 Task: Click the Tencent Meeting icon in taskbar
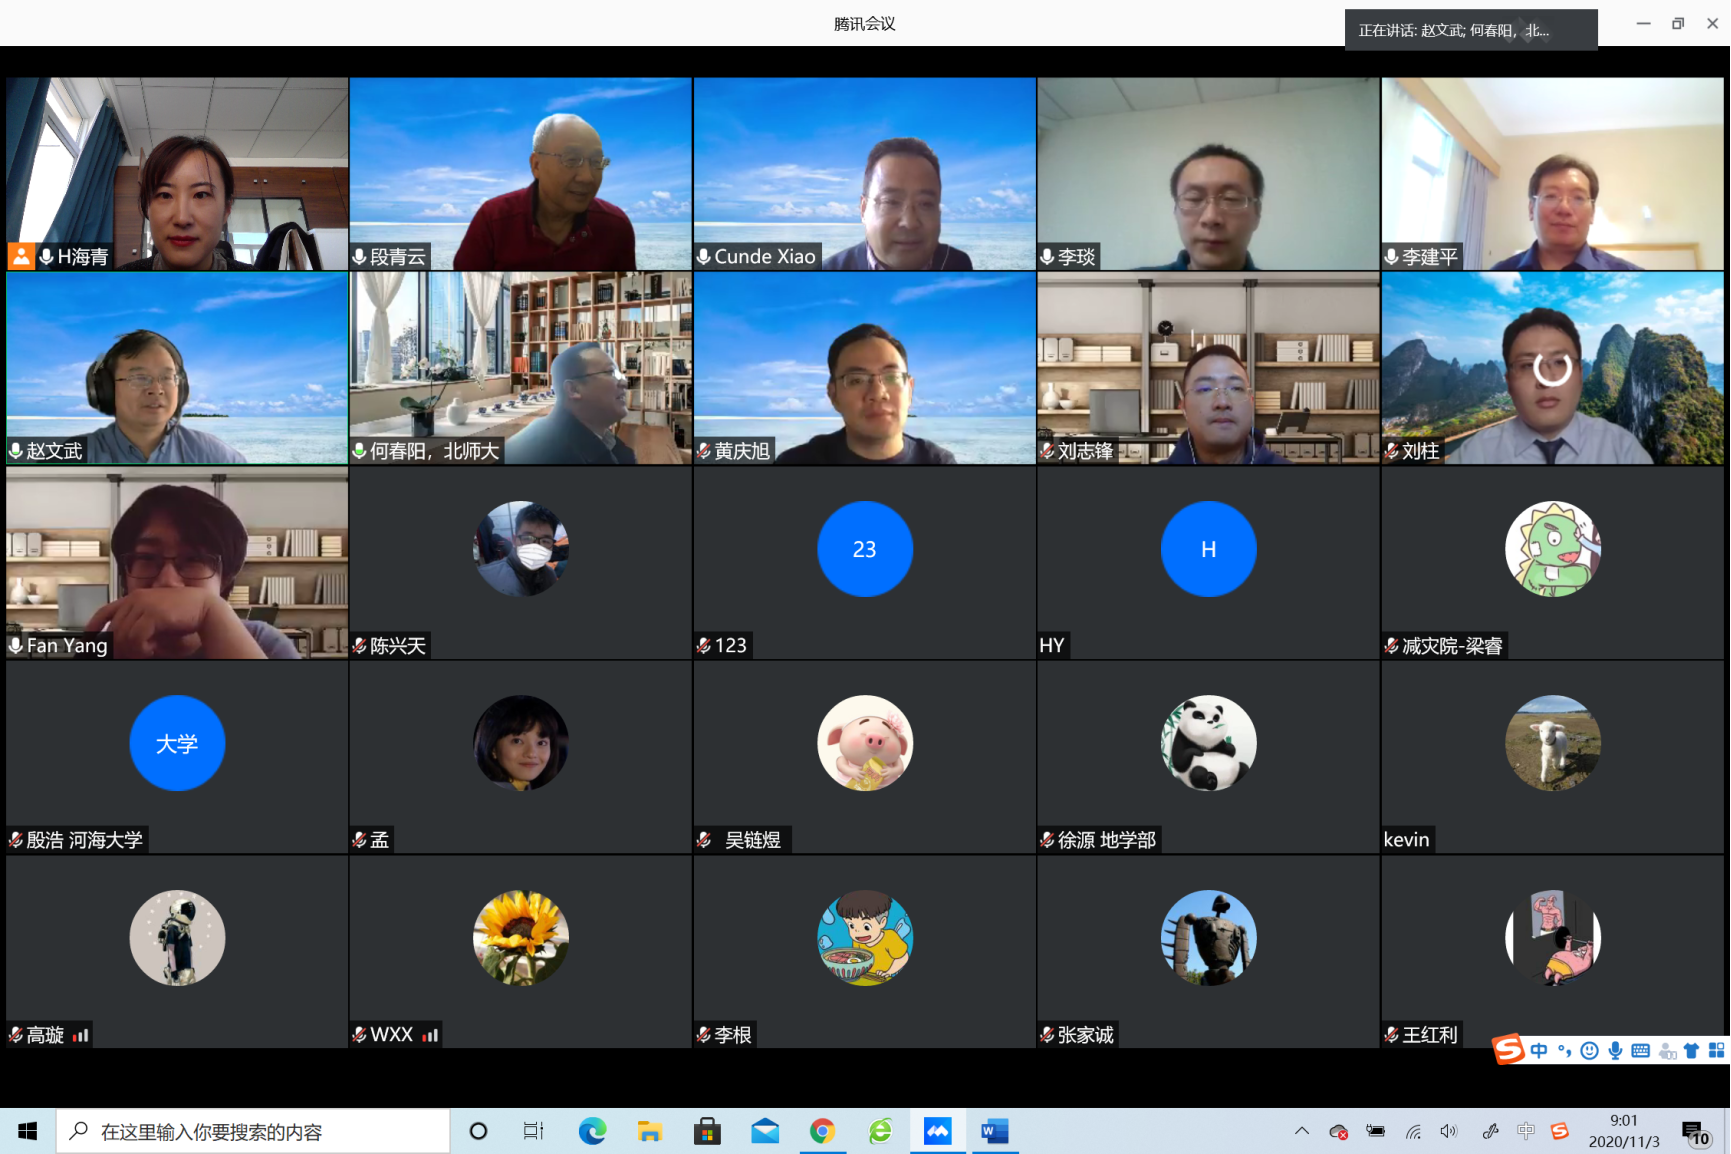[937, 1131]
